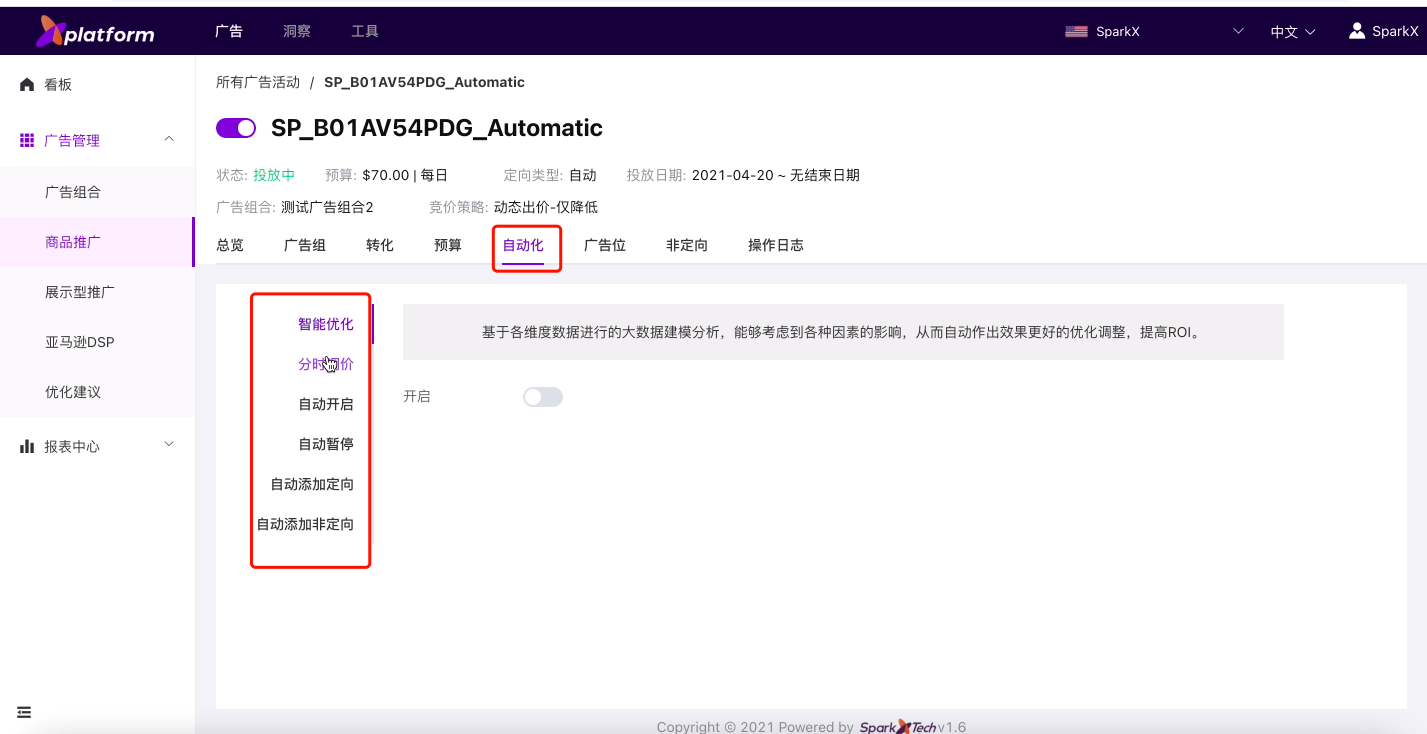Viewport: 1427px width, 734px height.
Task: Open 洞察 in the top navigation
Action: (x=297, y=31)
